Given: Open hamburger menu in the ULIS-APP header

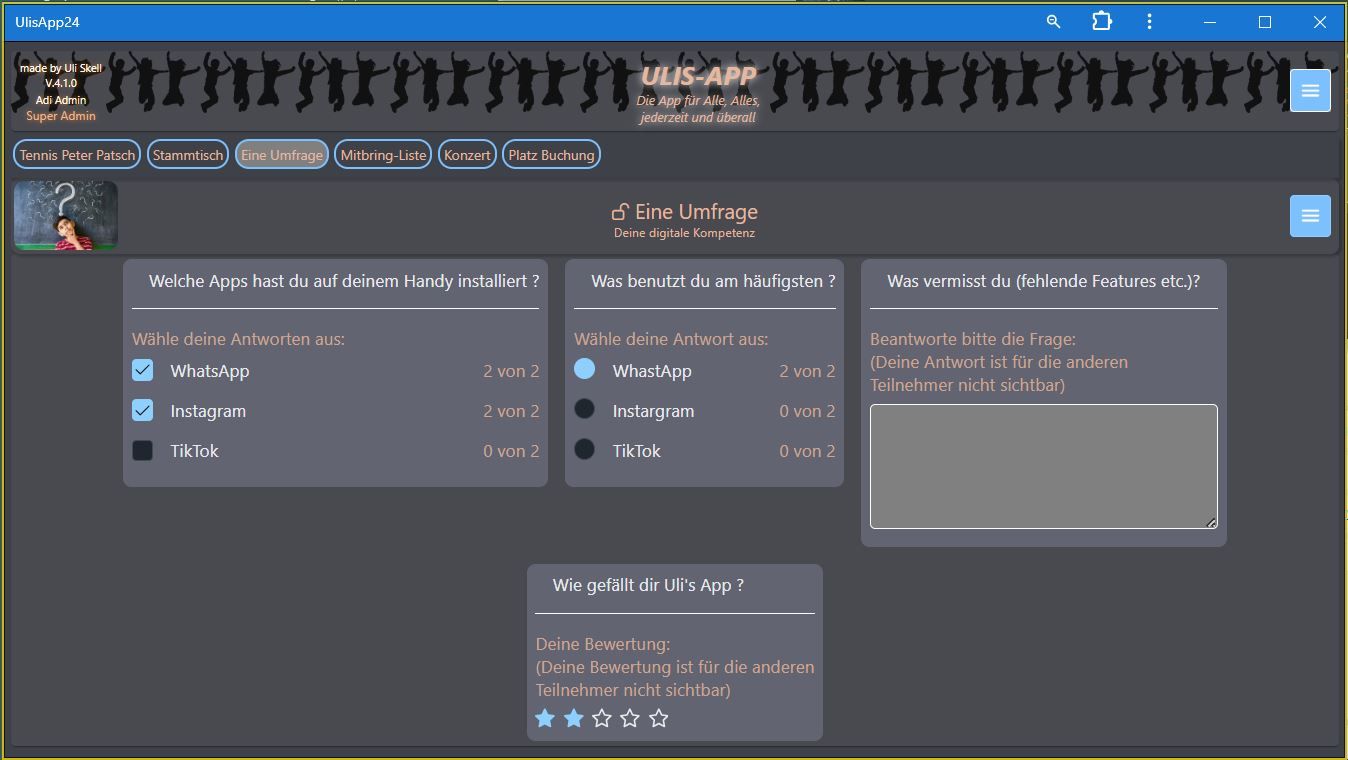Looking at the screenshot, I should click(1309, 90).
